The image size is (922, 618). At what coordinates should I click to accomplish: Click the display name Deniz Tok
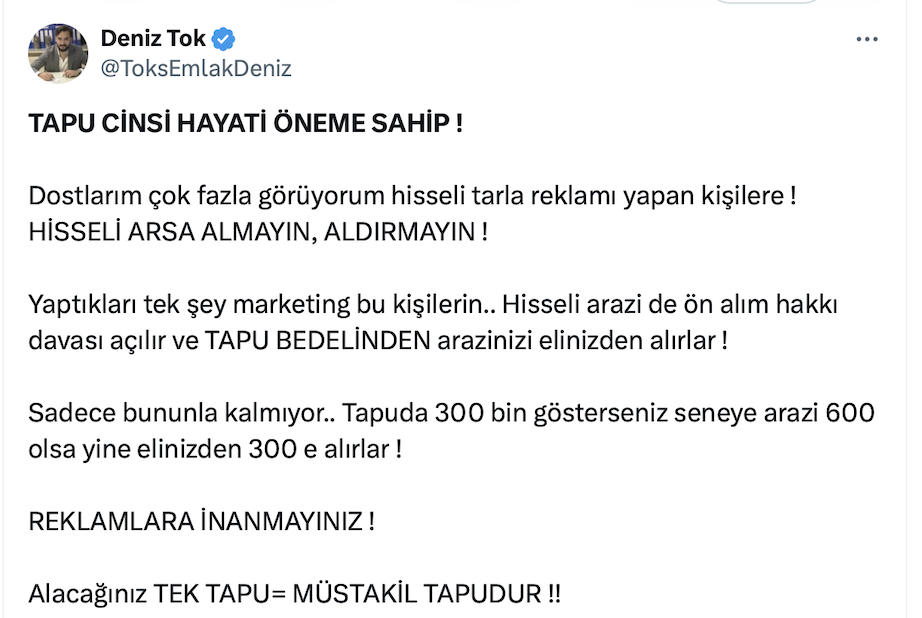point(153,39)
